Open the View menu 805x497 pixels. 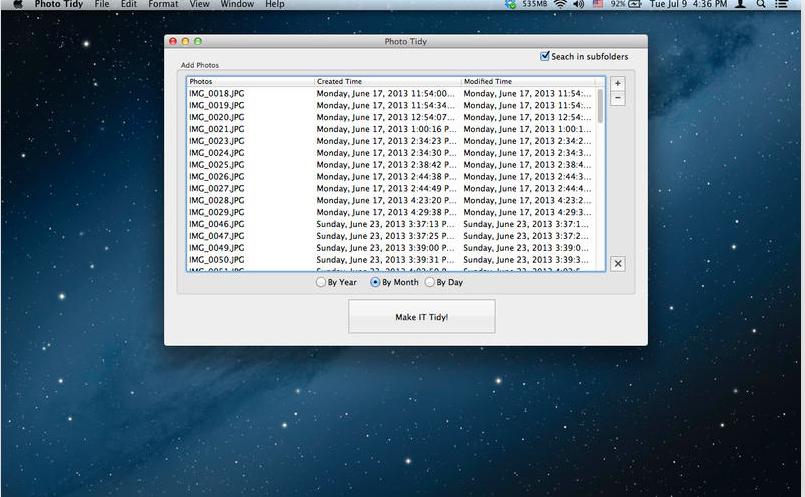click(x=199, y=4)
